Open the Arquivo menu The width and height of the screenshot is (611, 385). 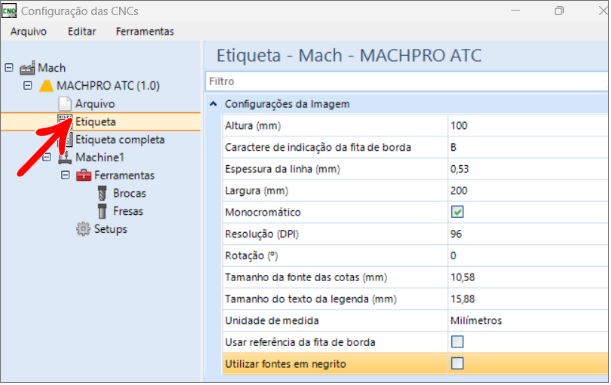pos(28,31)
